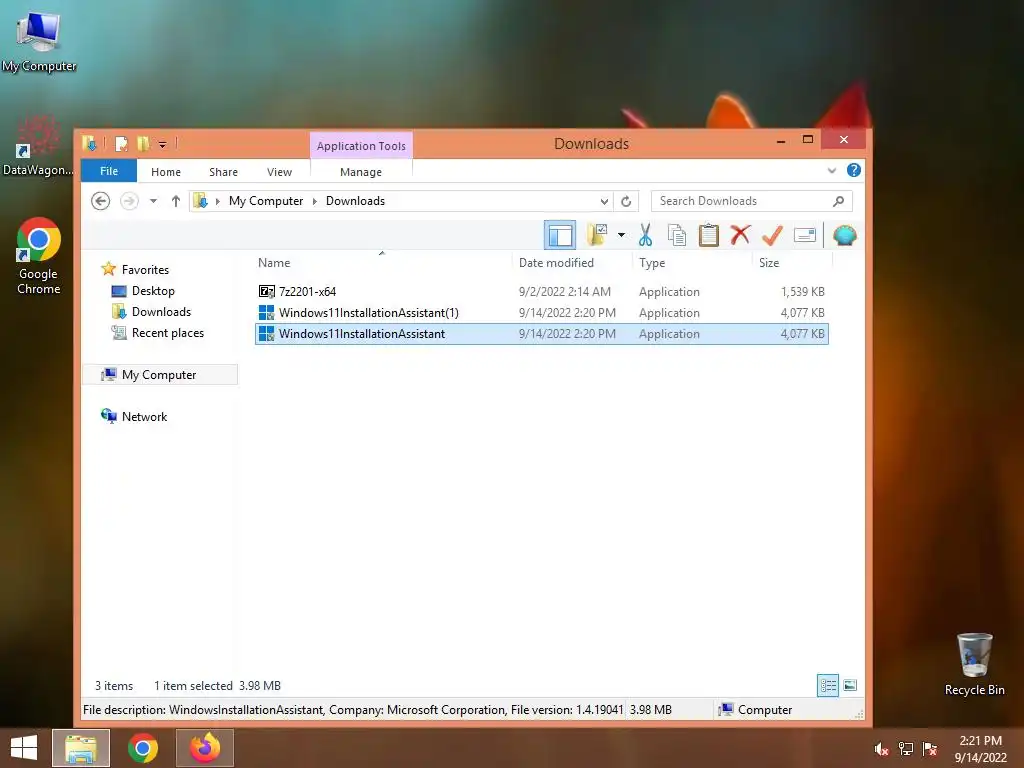Click quick access Properties icon in title bar
The image size is (1024, 768).
[121, 144]
